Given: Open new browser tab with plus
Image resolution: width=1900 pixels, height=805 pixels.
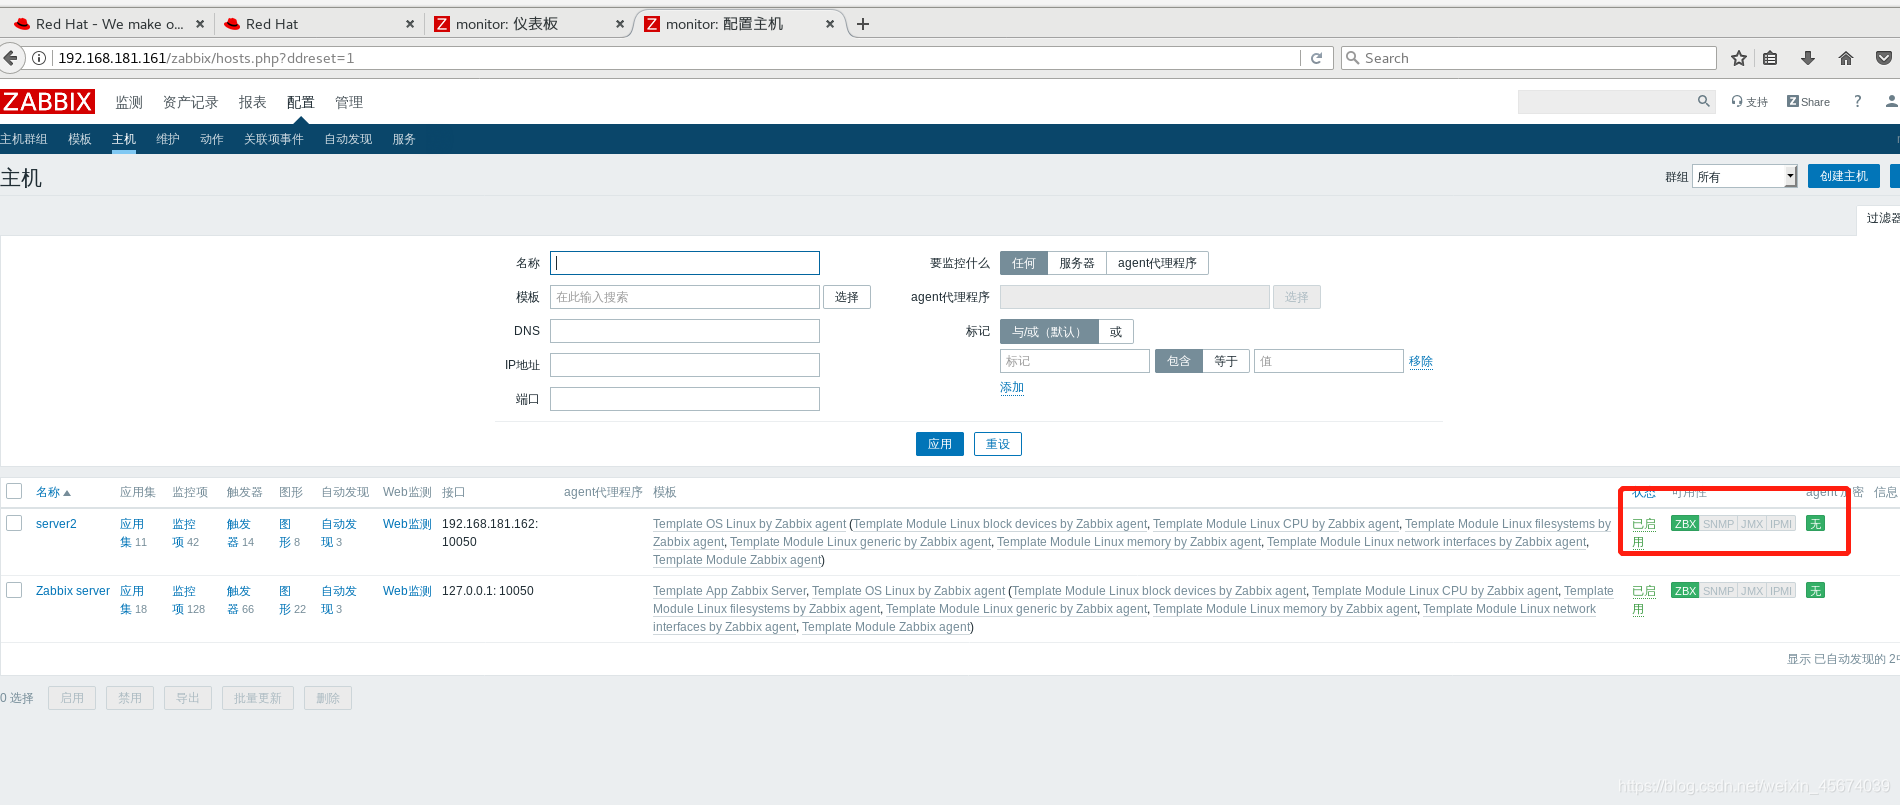Looking at the screenshot, I should 863,24.
